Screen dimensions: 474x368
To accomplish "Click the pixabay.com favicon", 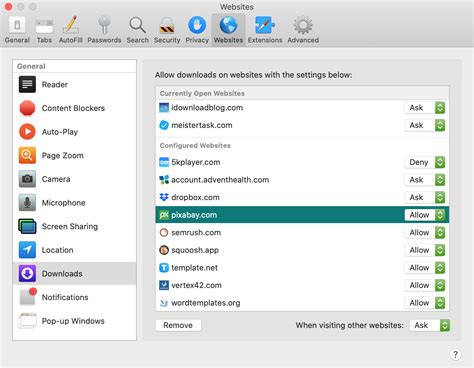I will [164, 215].
